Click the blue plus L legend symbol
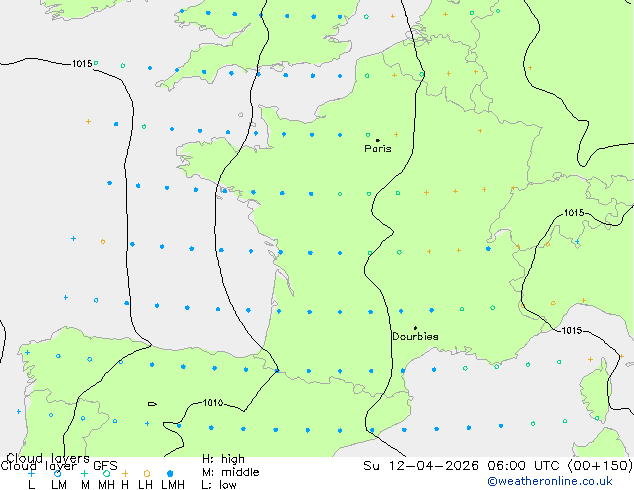Viewport: 634px width, 490px height. point(31,473)
